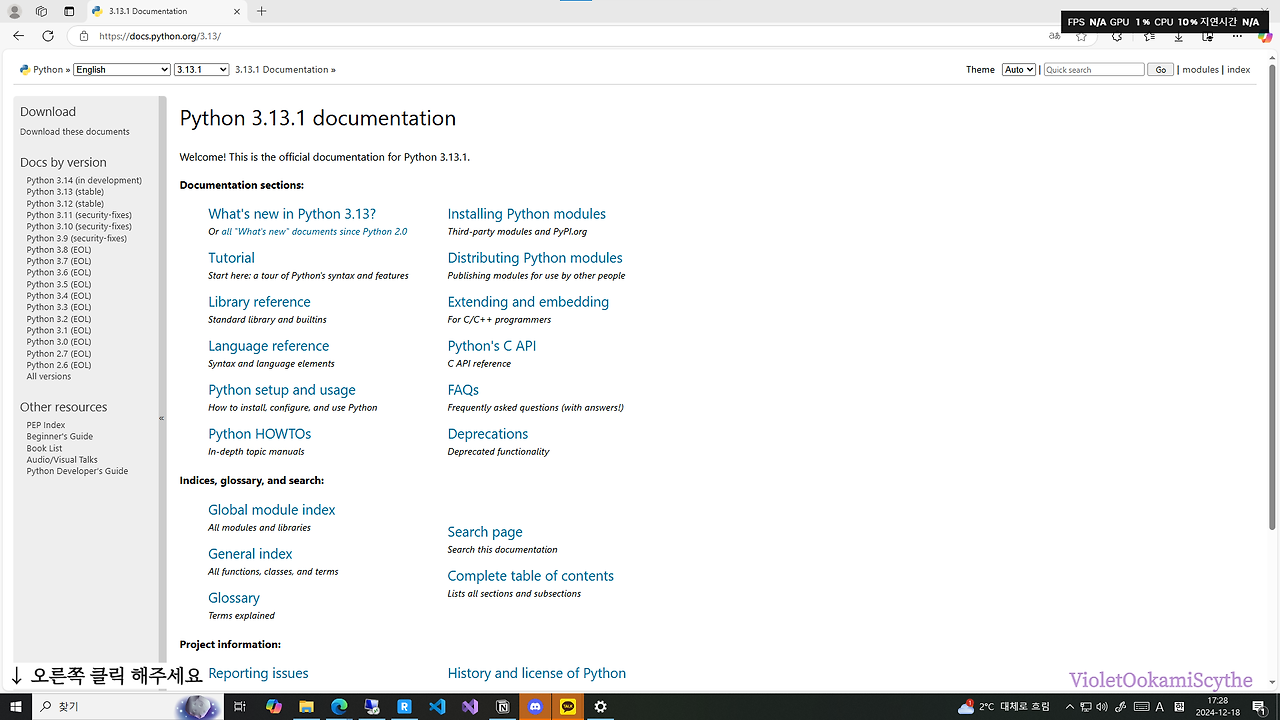The height and width of the screenshot is (720, 1280).
Task: Open the version dropdown showing 3.13.1
Action: click(202, 70)
